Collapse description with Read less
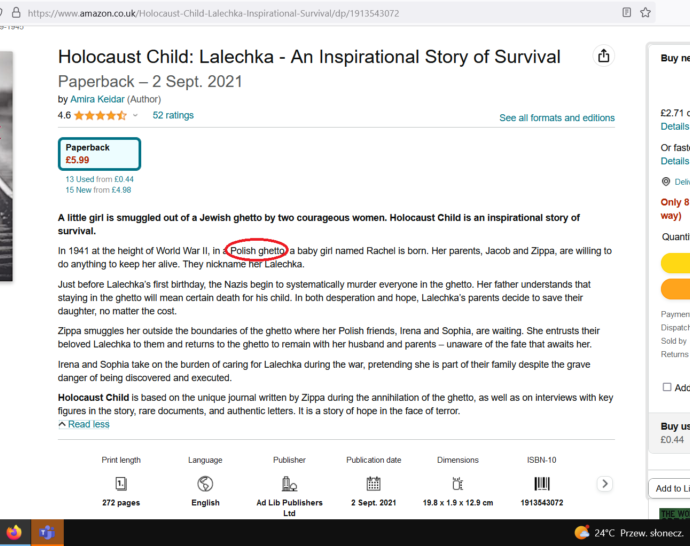 (83, 424)
